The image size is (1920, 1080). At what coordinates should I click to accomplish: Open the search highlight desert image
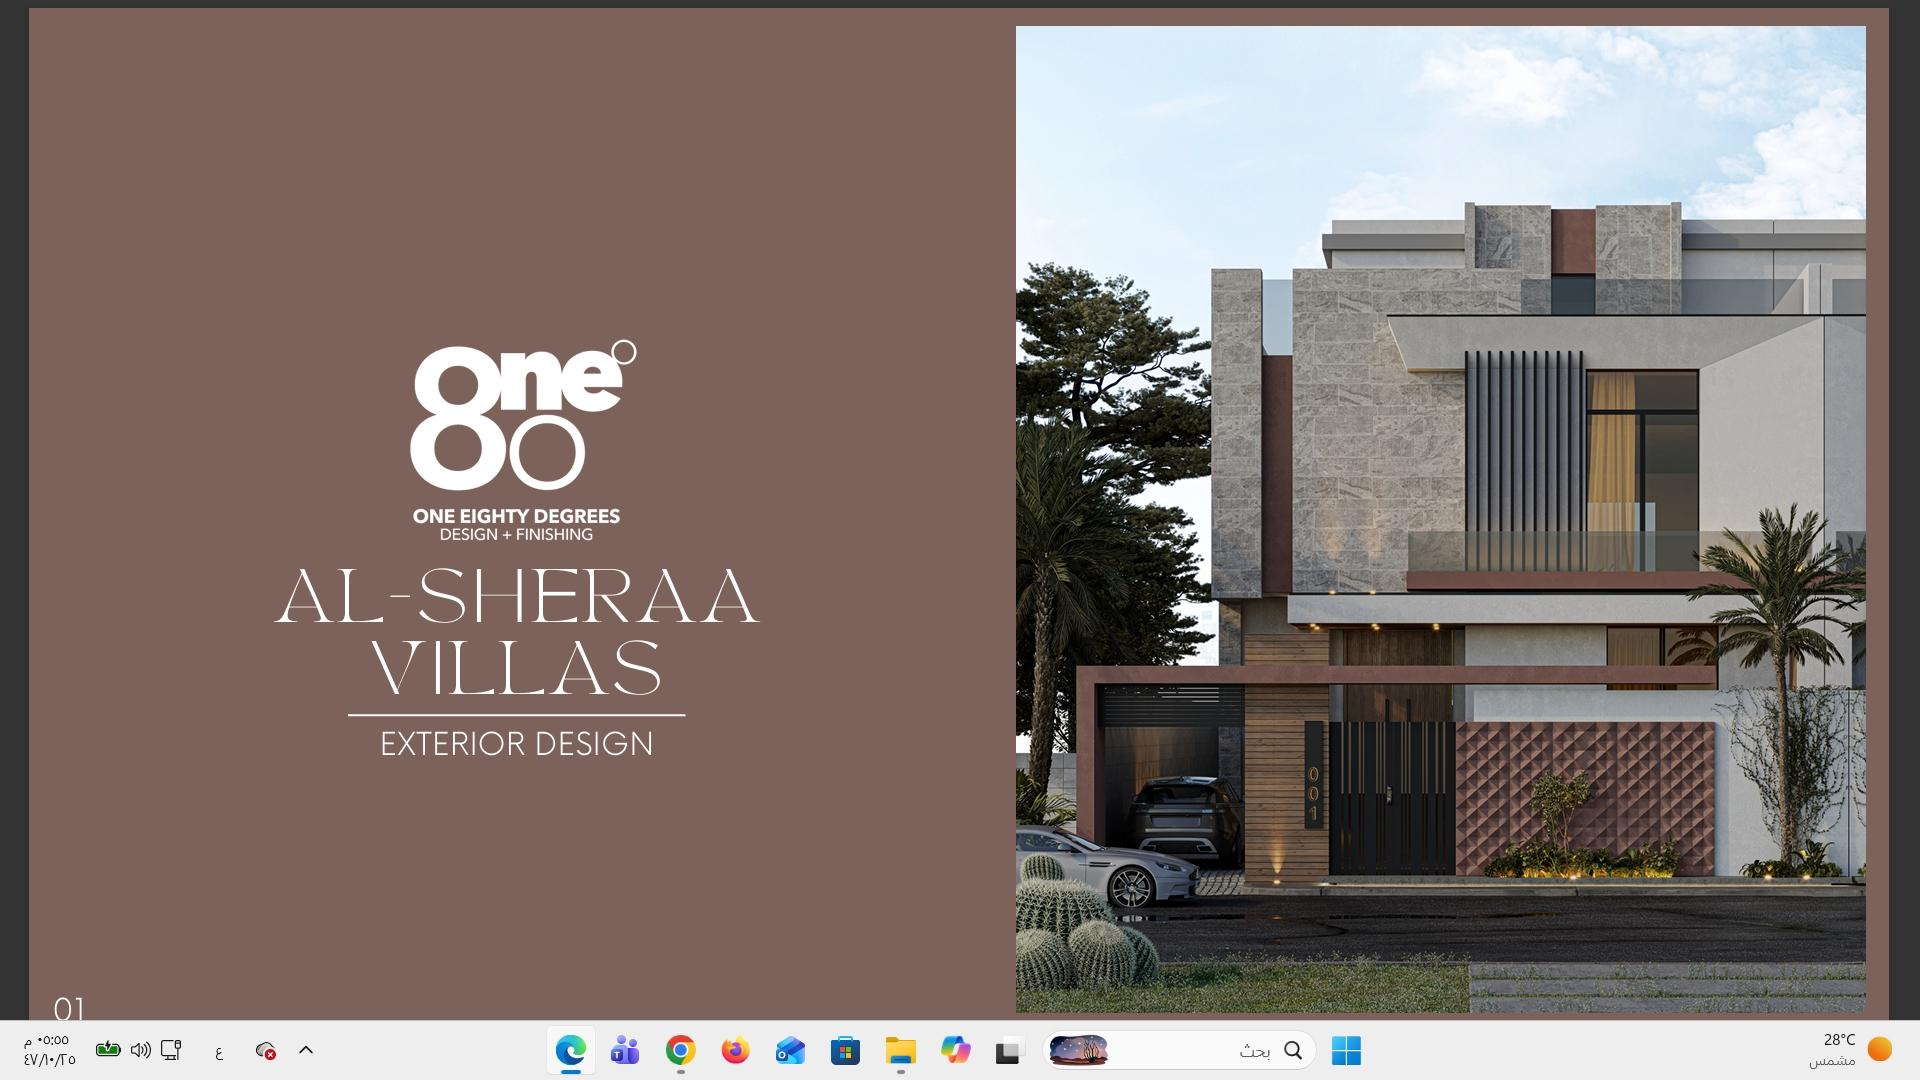coord(1079,1051)
